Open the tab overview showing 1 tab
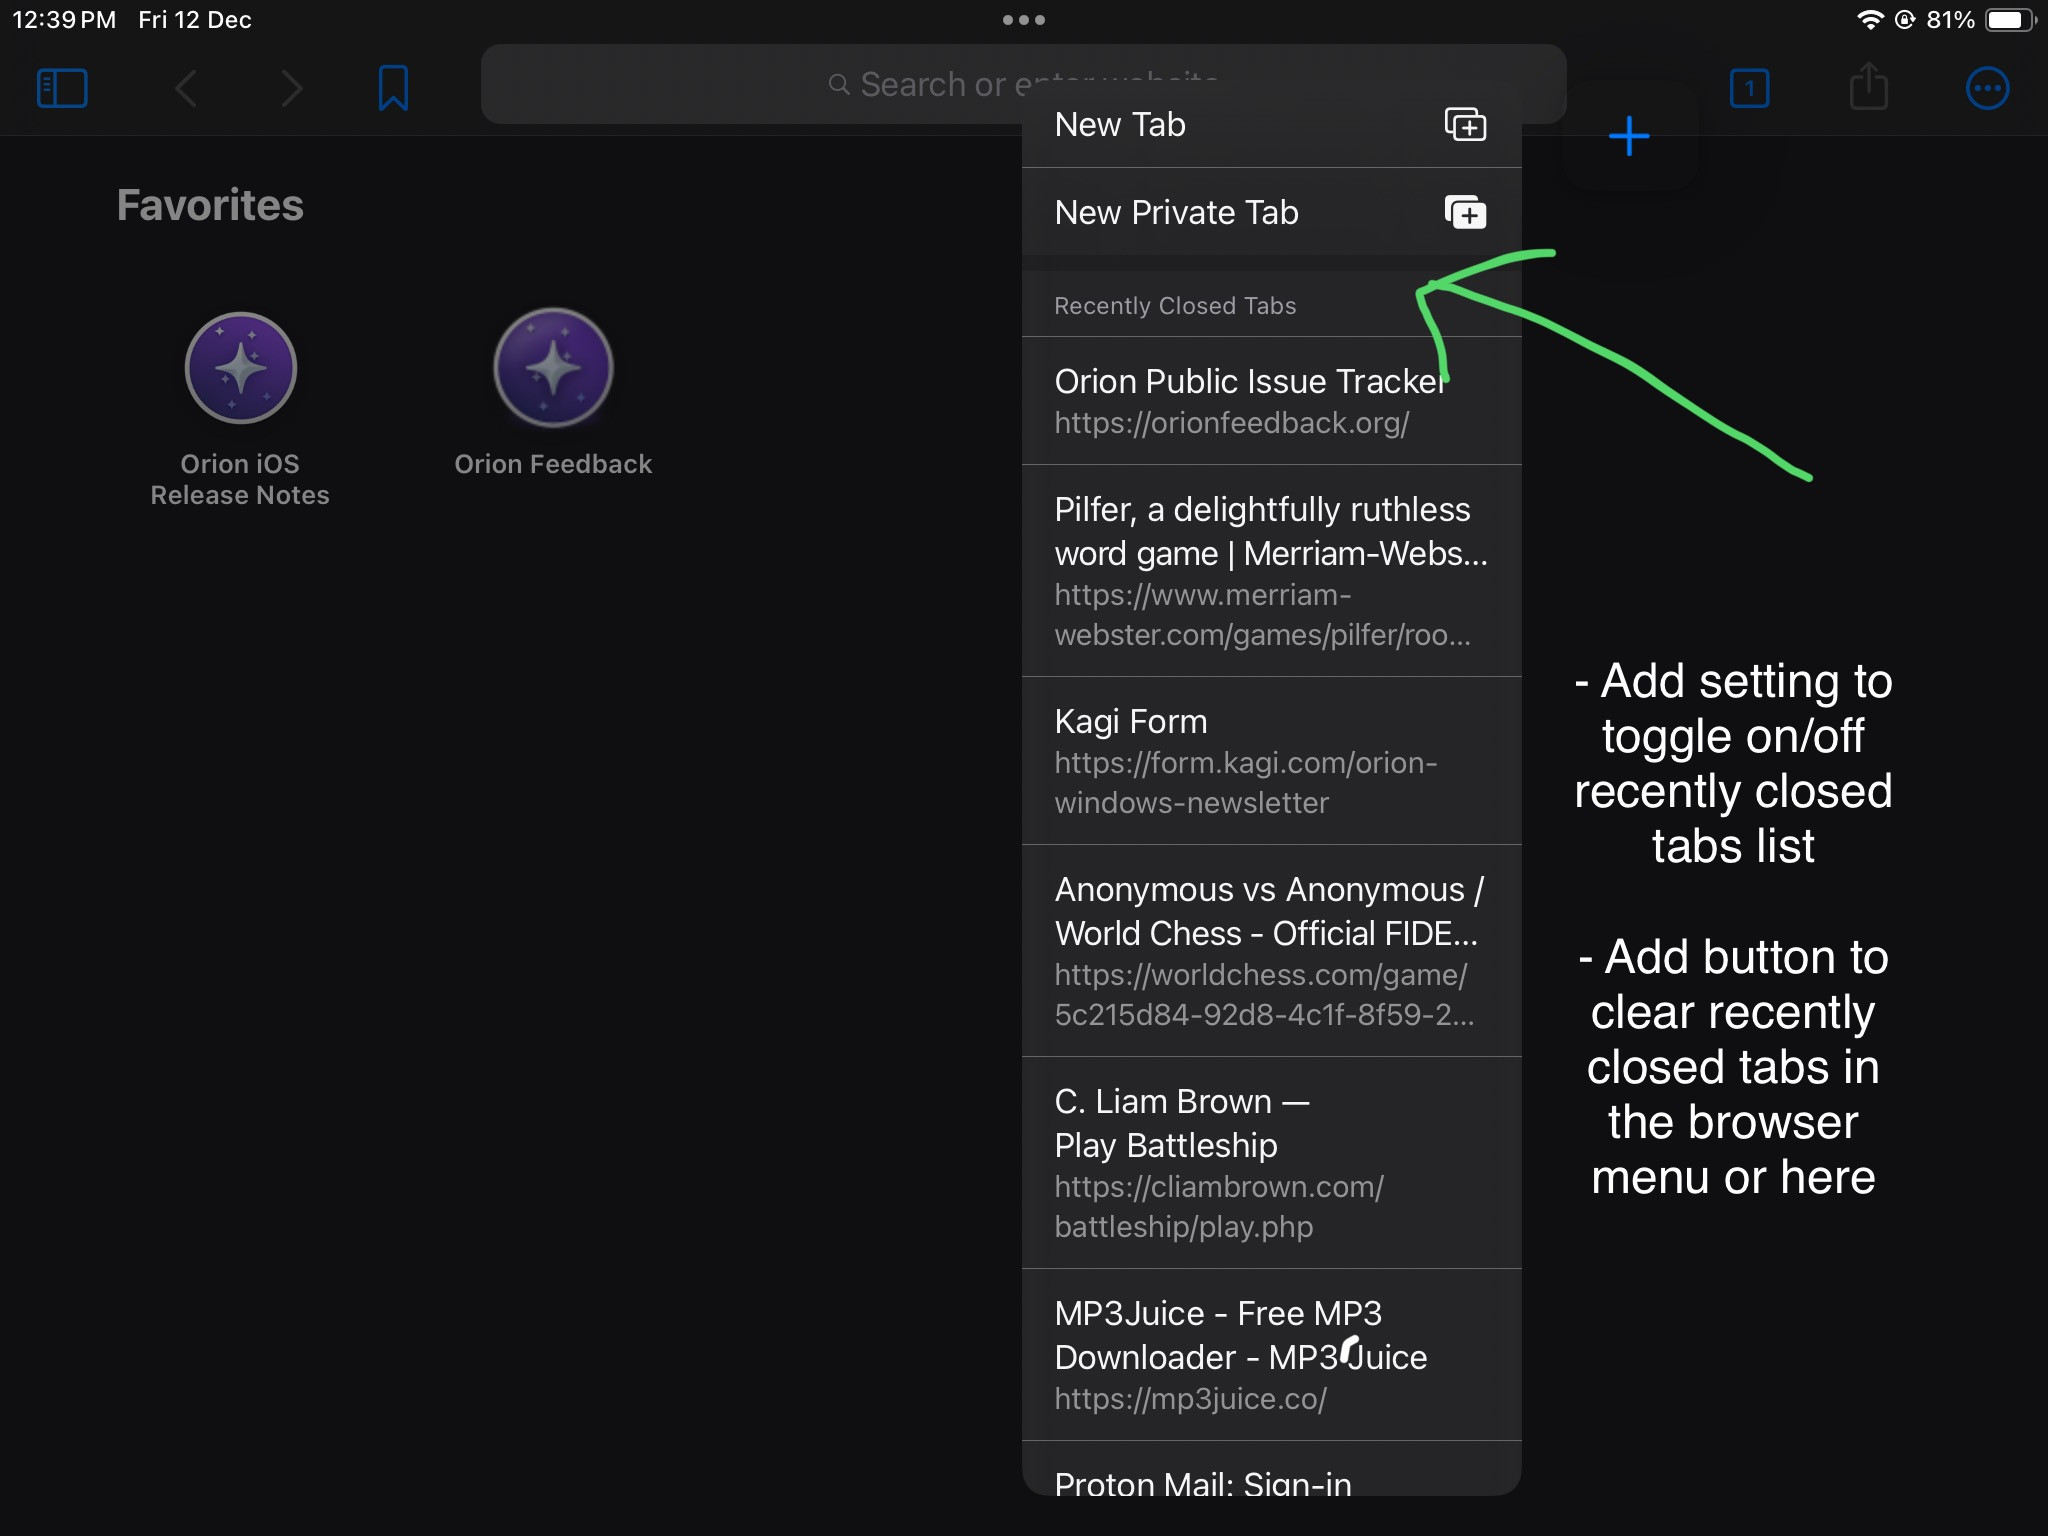Screen dimensions: 2048x1536 point(1749,88)
